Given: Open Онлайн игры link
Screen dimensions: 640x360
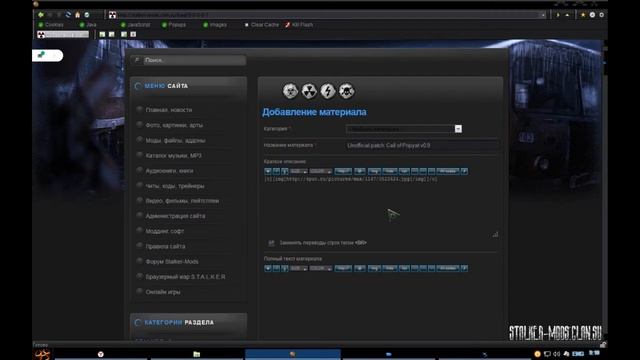Looking at the screenshot, I should click(x=163, y=292).
